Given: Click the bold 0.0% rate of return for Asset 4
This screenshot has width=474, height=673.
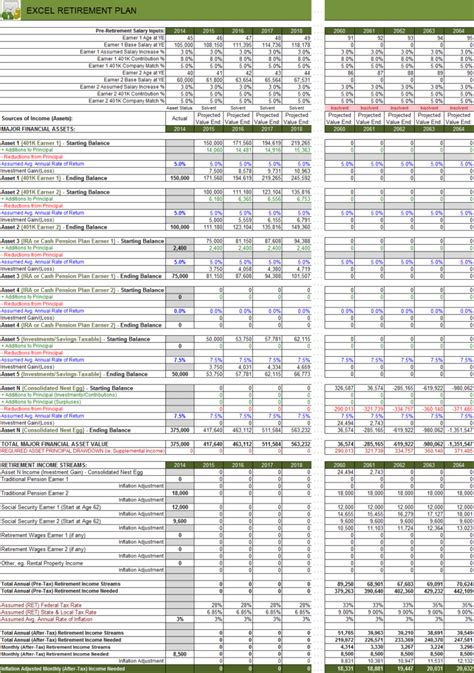Looking at the screenshot, I should tap(180, 311).
